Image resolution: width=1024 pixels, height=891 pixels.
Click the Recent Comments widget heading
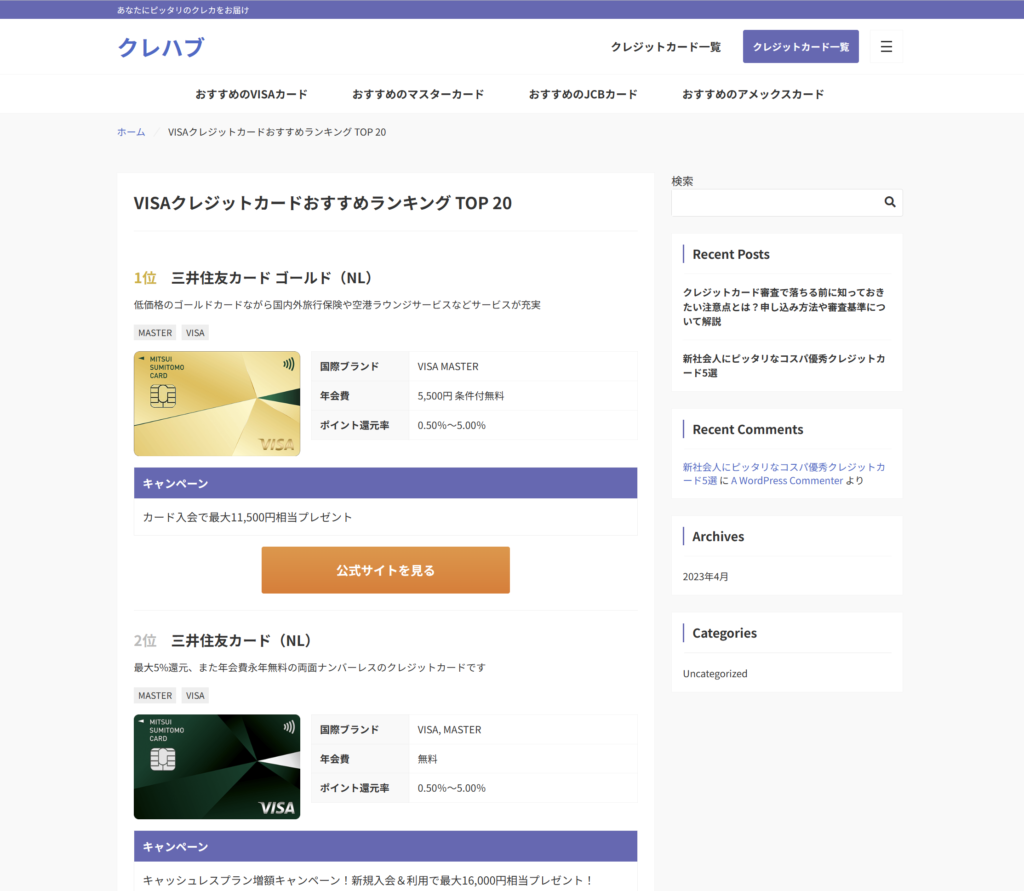[x=748, y=429]
